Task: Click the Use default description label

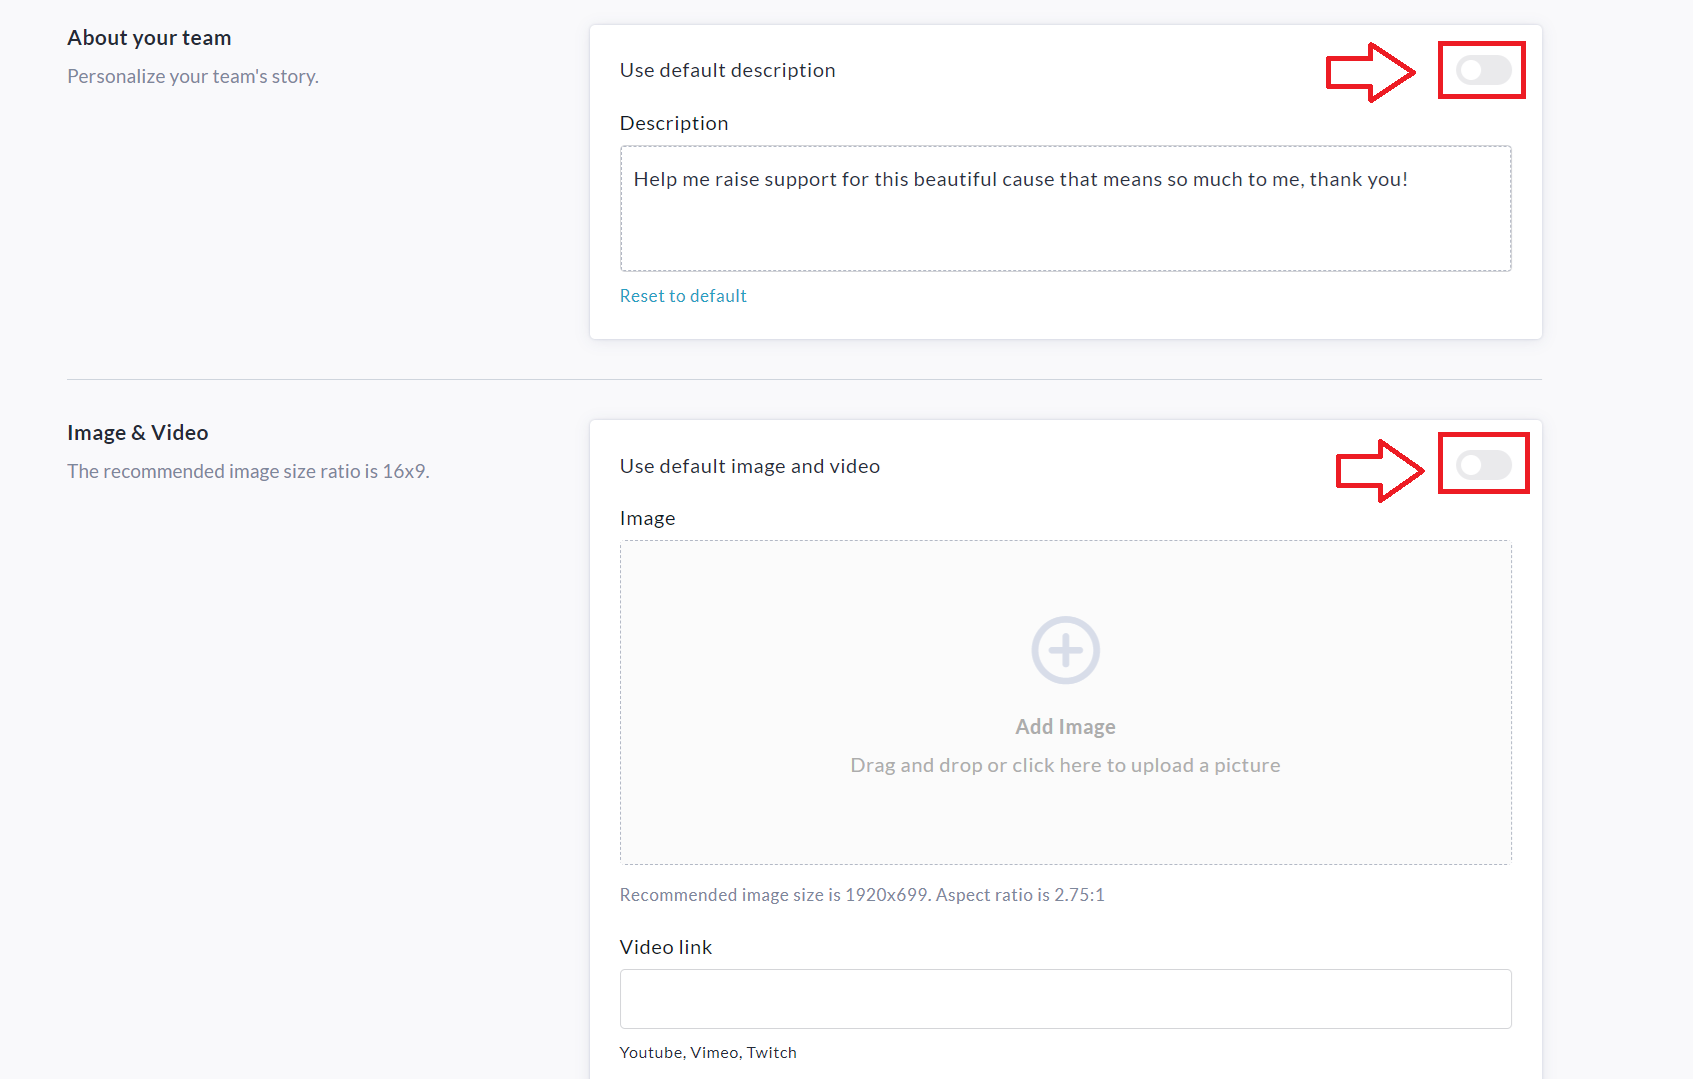Action: pos(727,70)
